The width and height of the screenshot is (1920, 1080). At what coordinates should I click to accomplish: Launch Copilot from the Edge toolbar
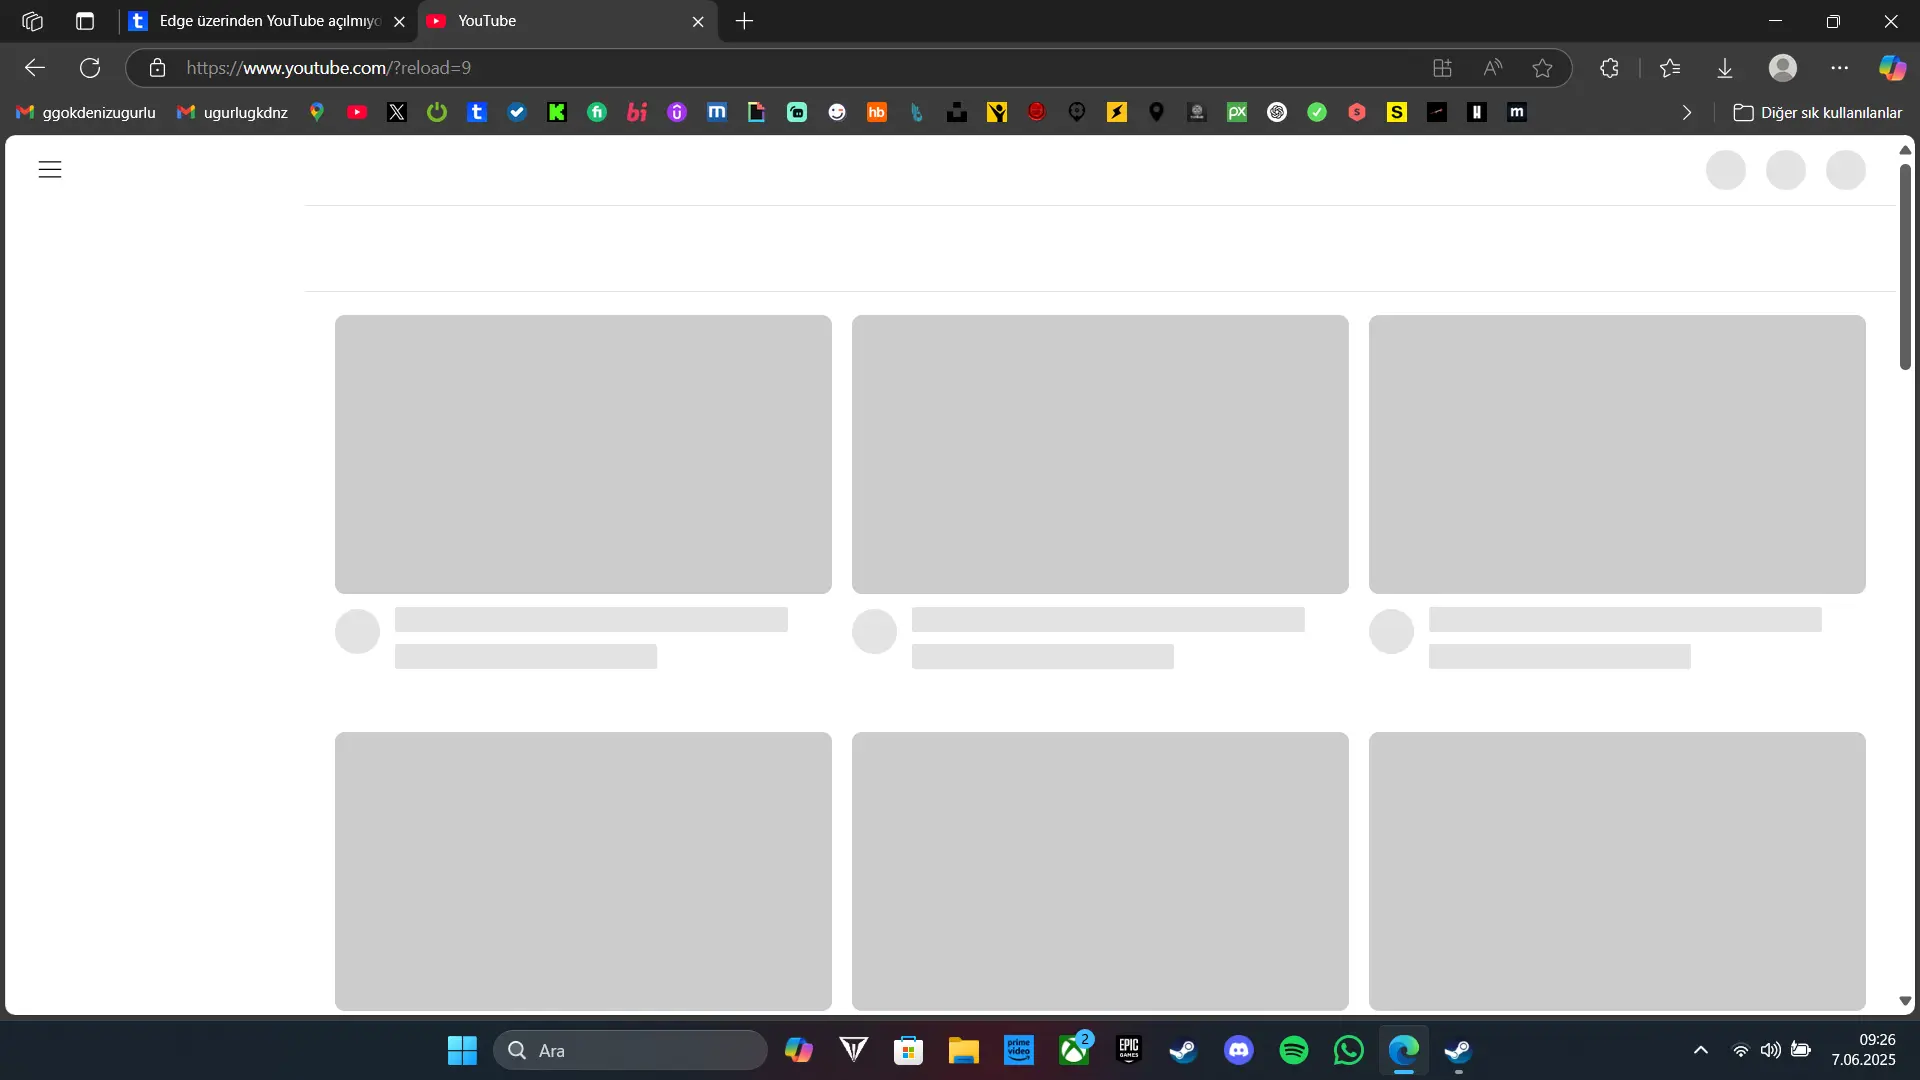pyautogui.click(x=1892, y=68)
